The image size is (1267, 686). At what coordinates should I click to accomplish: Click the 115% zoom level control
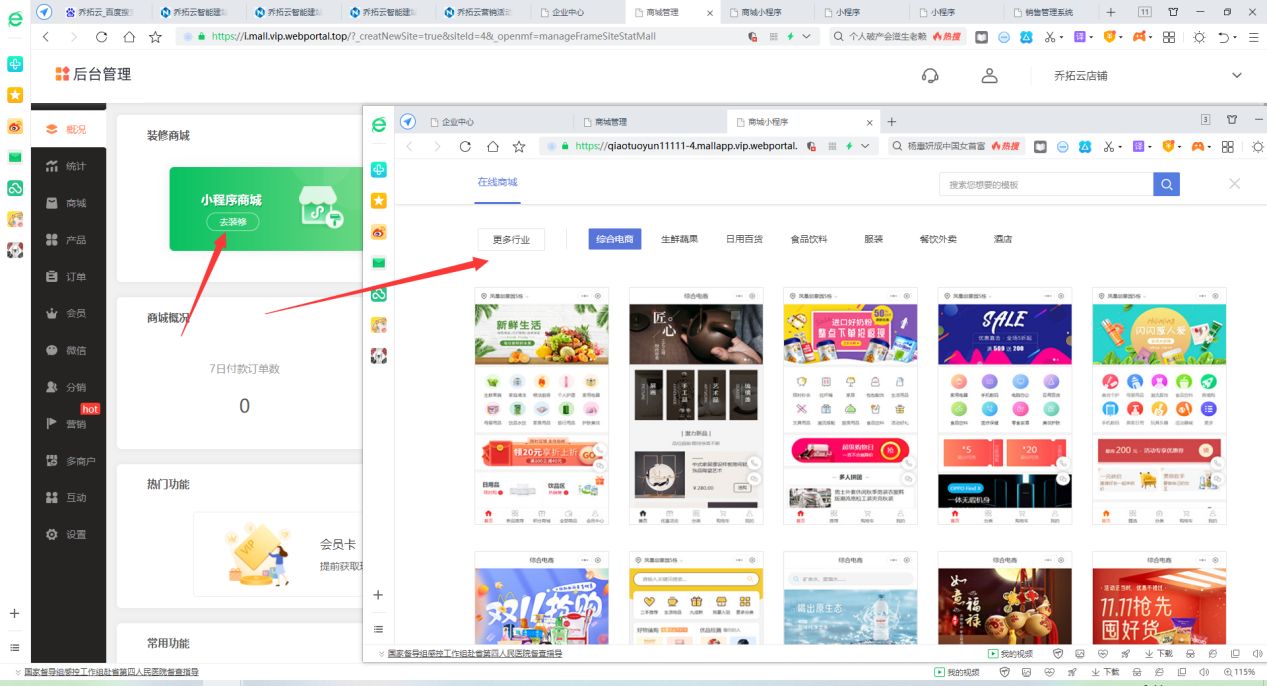[1240, 672]
